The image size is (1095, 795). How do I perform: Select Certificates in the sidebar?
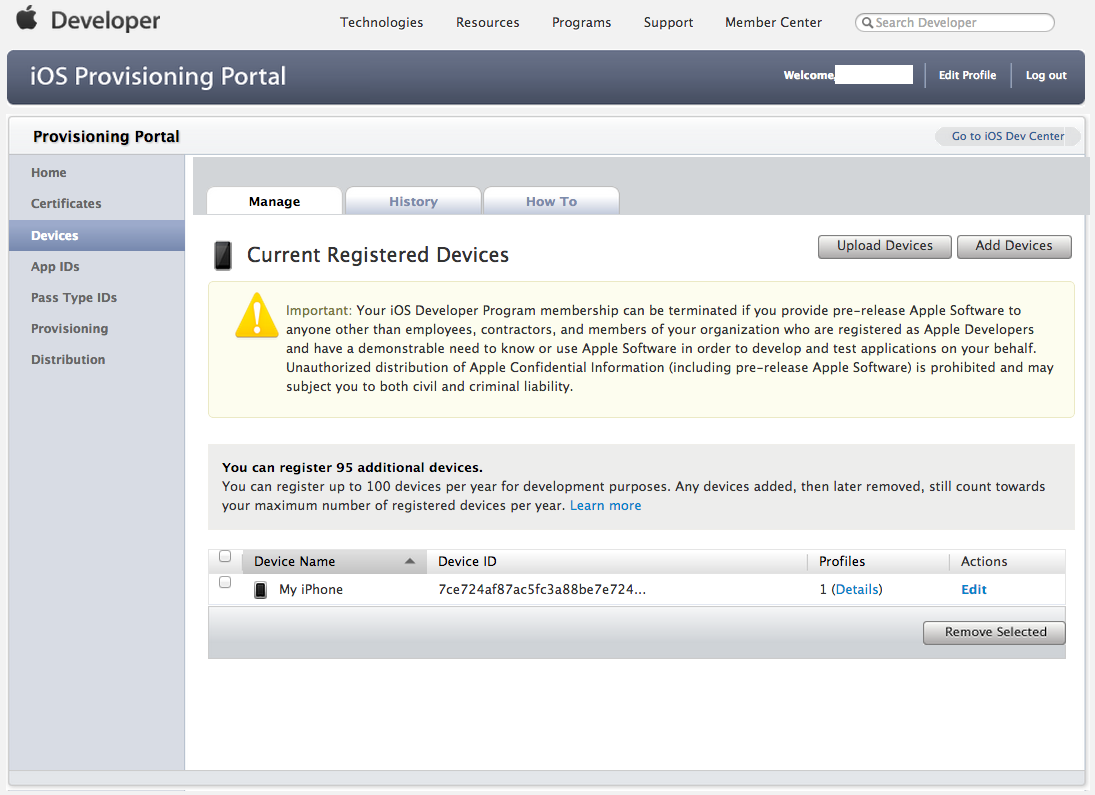click(x=66, y=203)
